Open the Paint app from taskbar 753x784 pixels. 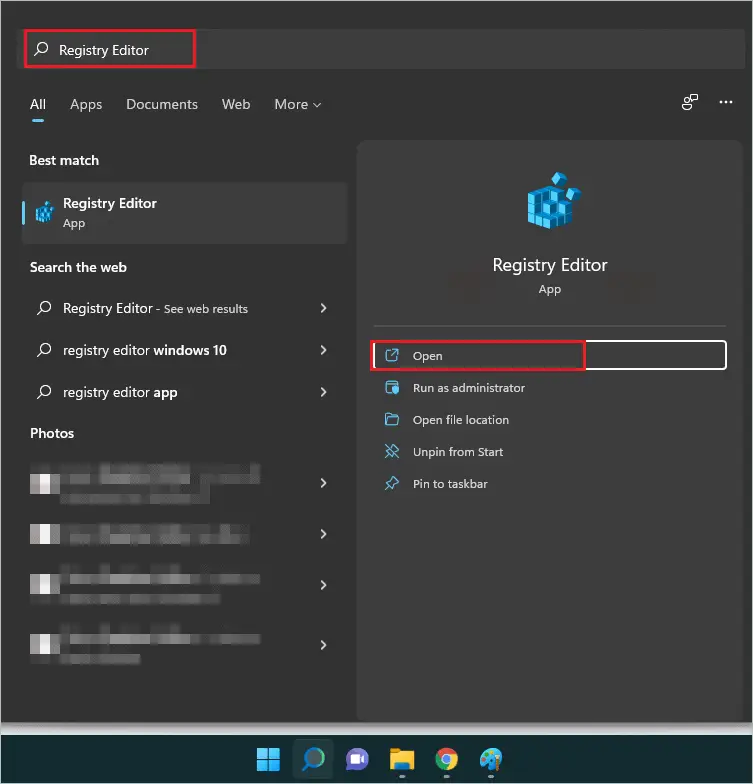coord(491,760)
